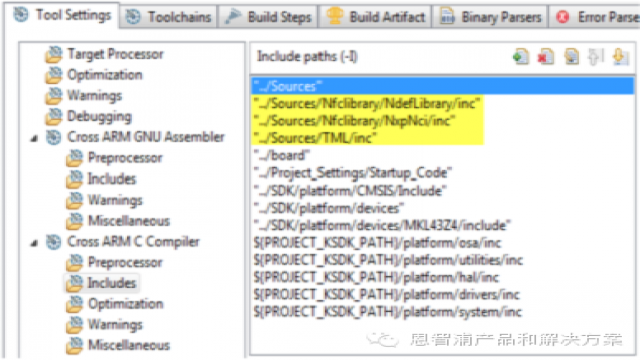Select the platform/utilities/inc include path

(x=388, y=260)
